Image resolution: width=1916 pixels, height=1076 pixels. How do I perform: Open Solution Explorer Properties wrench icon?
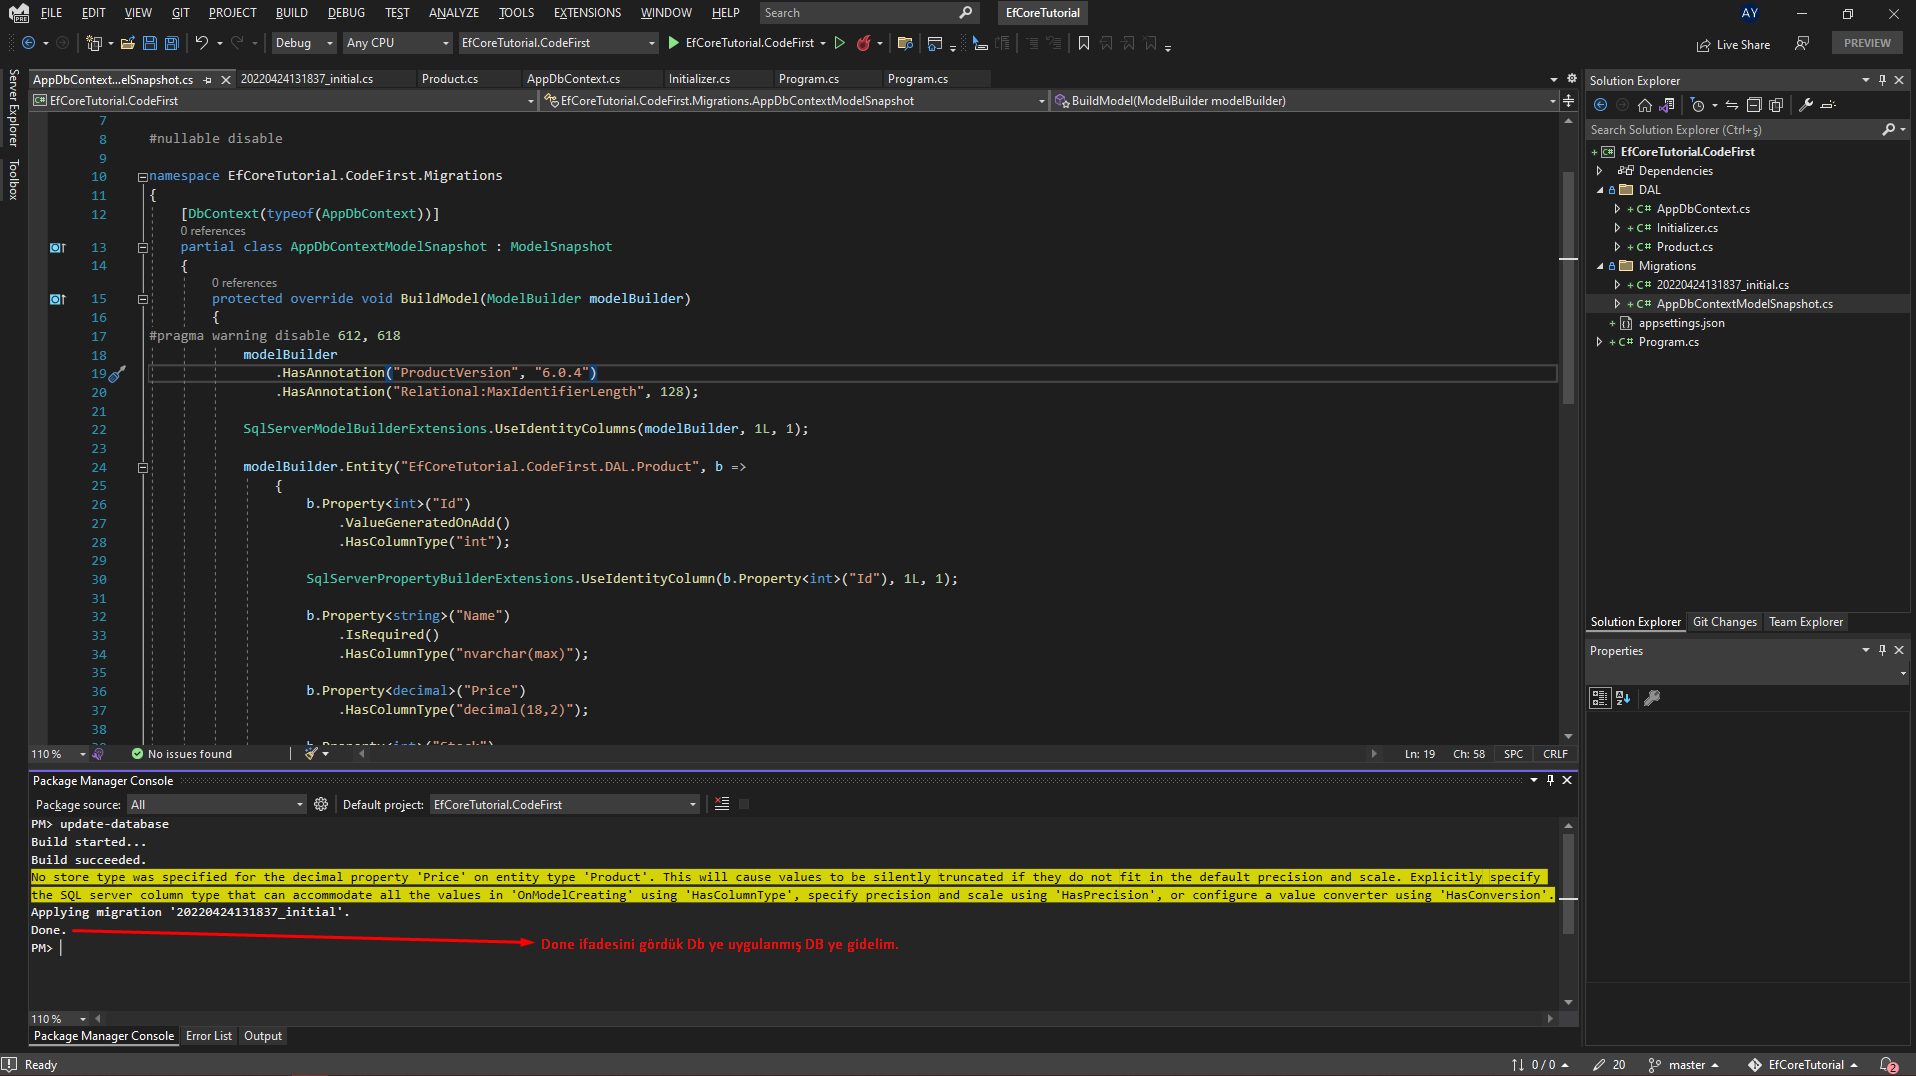coord(1807,104)
